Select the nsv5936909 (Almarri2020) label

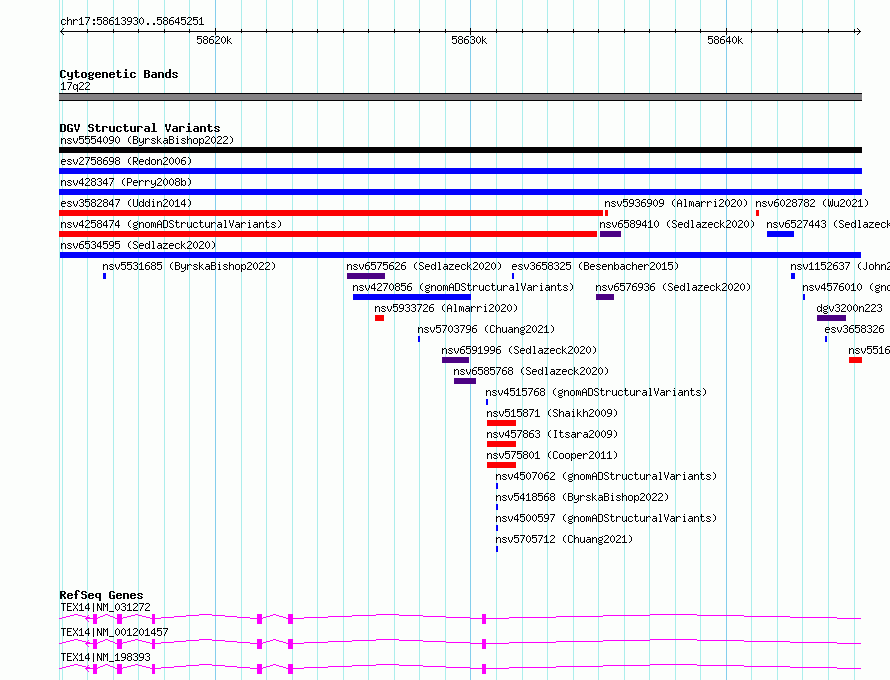coord(676,203)
